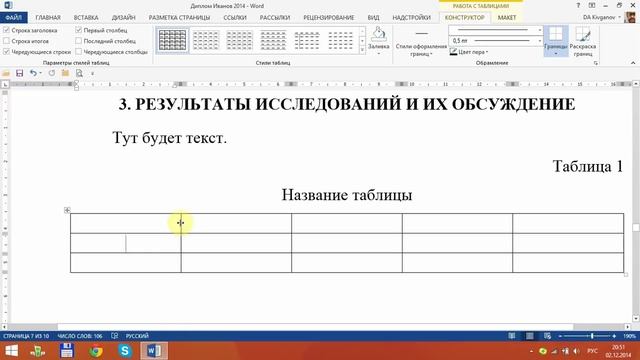Click the zoom slider handle
640x360 pixels.
pyautogui.click(x=592, y=336)
